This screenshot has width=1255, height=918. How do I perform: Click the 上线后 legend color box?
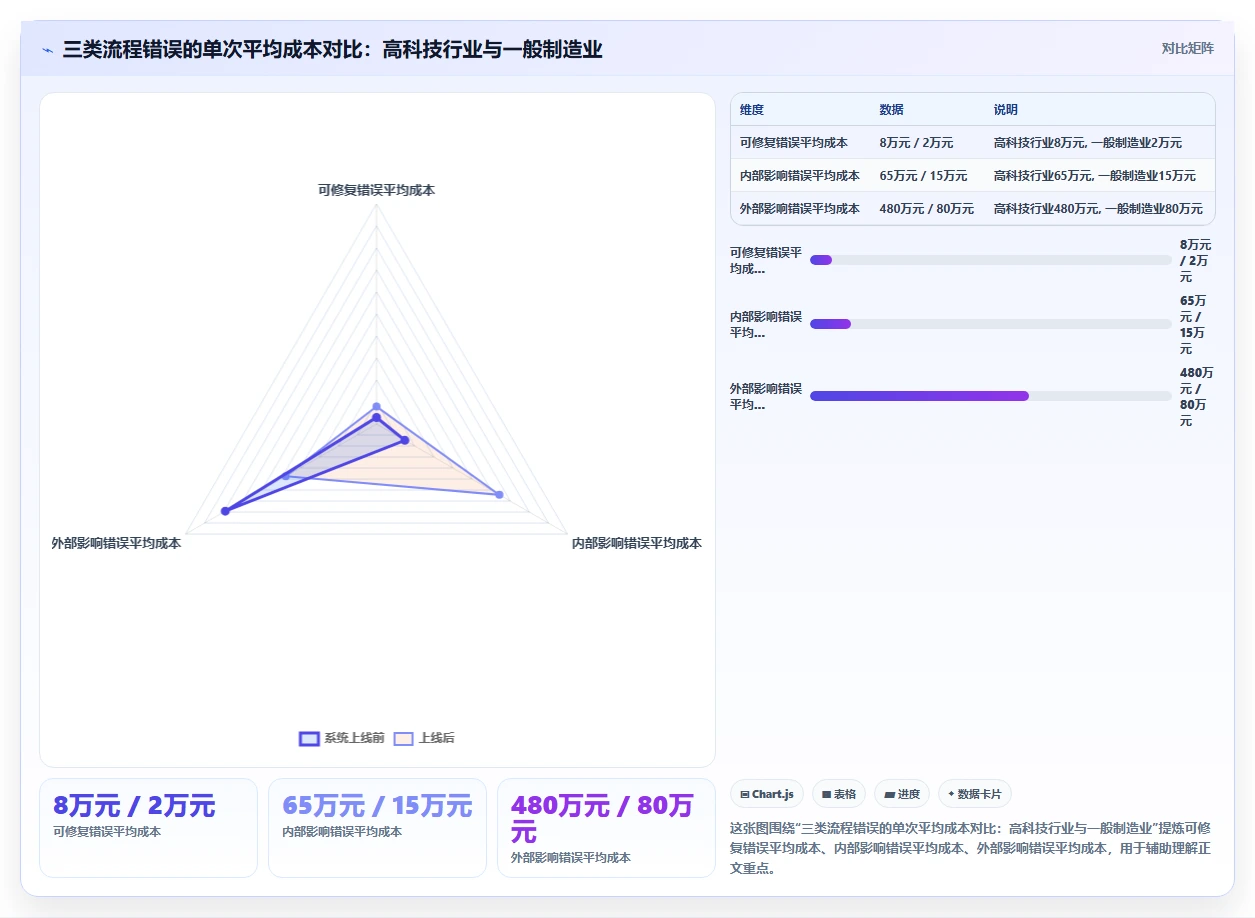(404, 739)
